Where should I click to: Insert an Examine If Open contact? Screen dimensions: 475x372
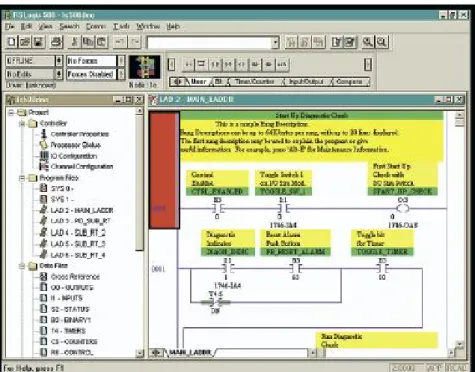[228, 64]
